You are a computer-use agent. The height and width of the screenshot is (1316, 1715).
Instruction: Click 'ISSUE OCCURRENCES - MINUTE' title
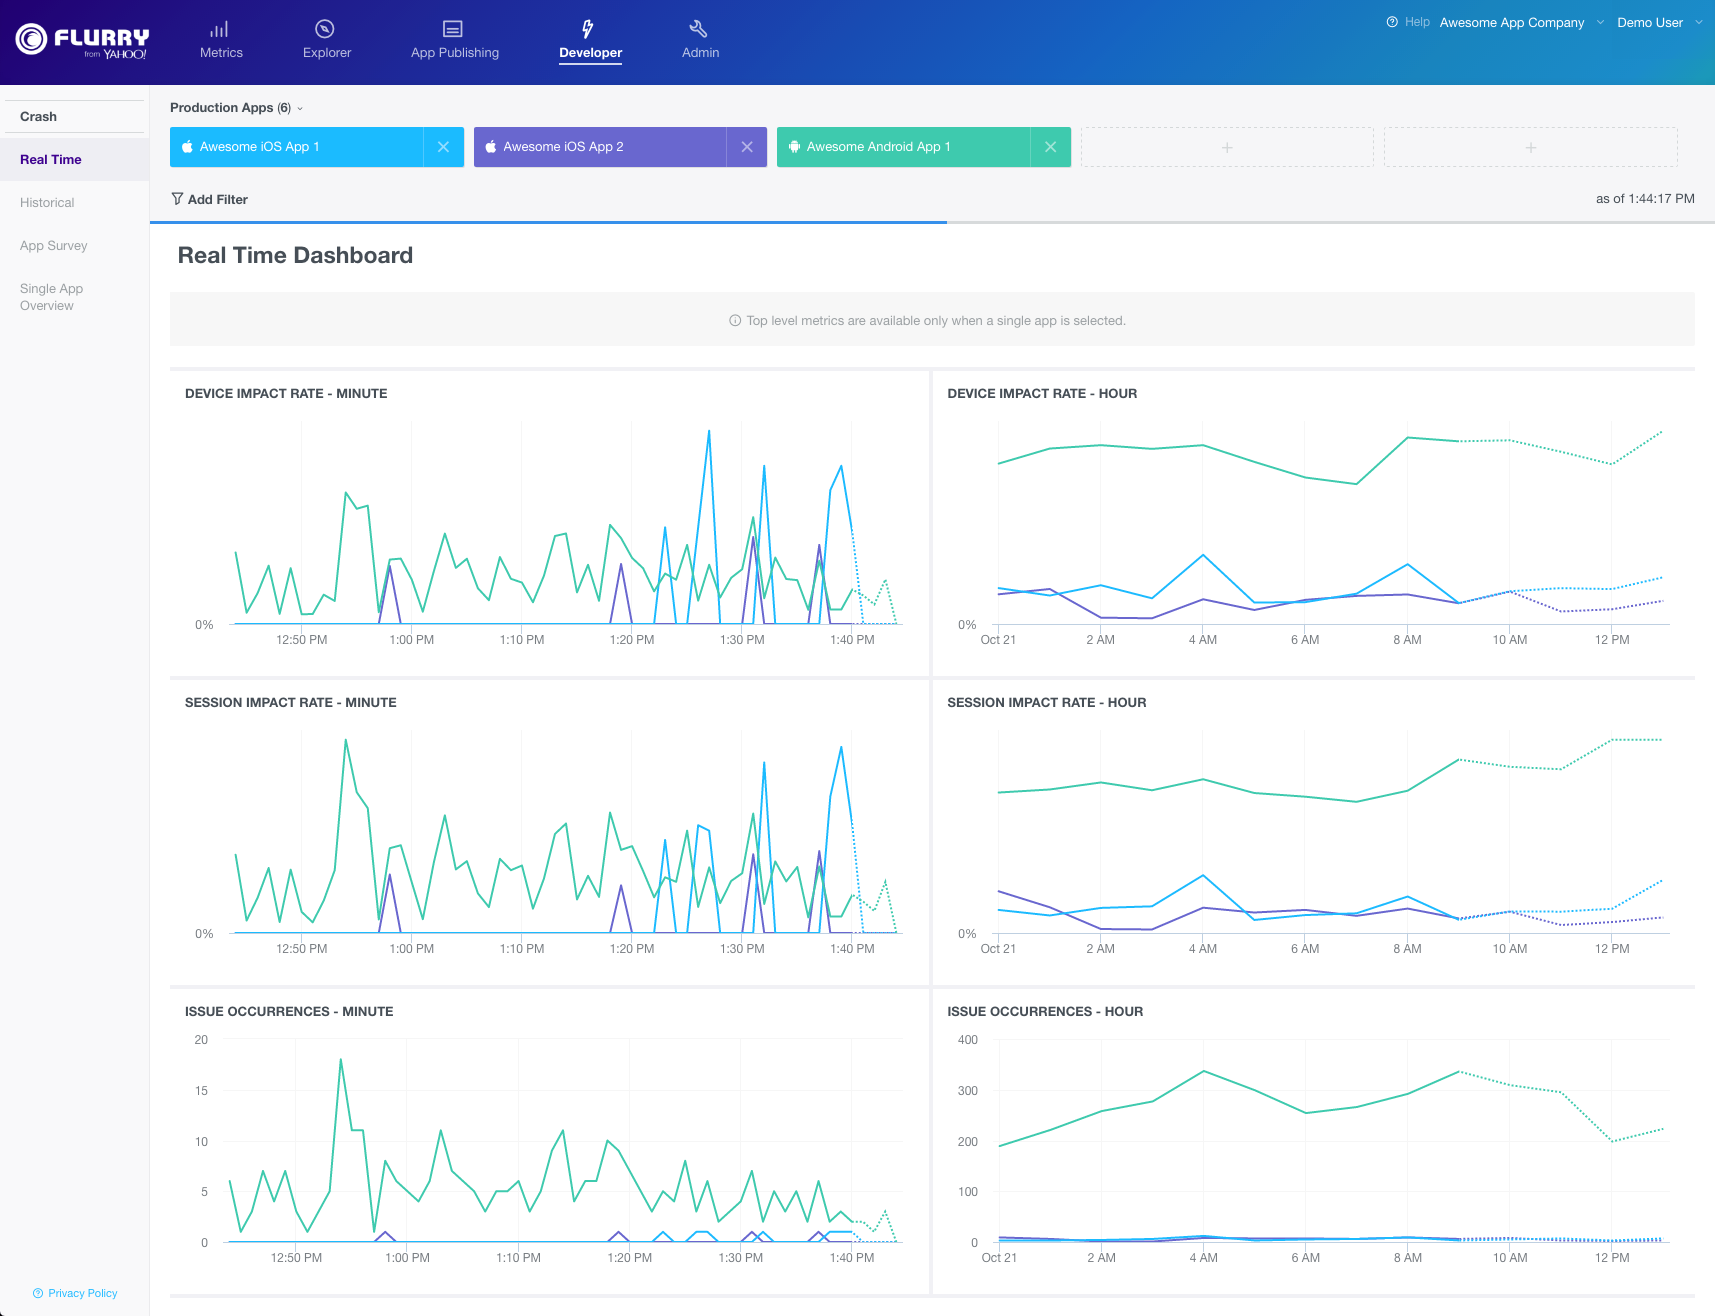tap(289, 1012)
